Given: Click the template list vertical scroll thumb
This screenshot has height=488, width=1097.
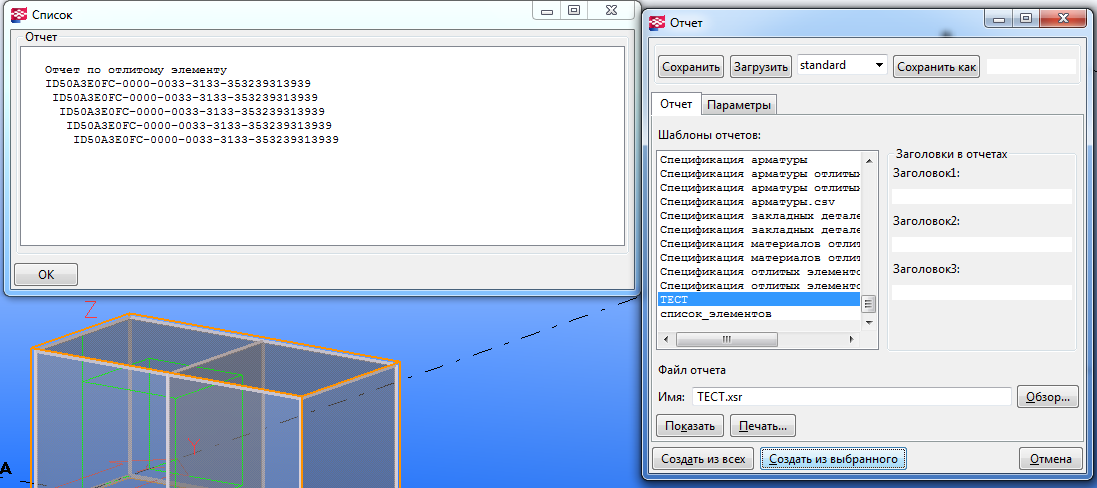Looking at the screenshot, I should (x=868, y=304).
